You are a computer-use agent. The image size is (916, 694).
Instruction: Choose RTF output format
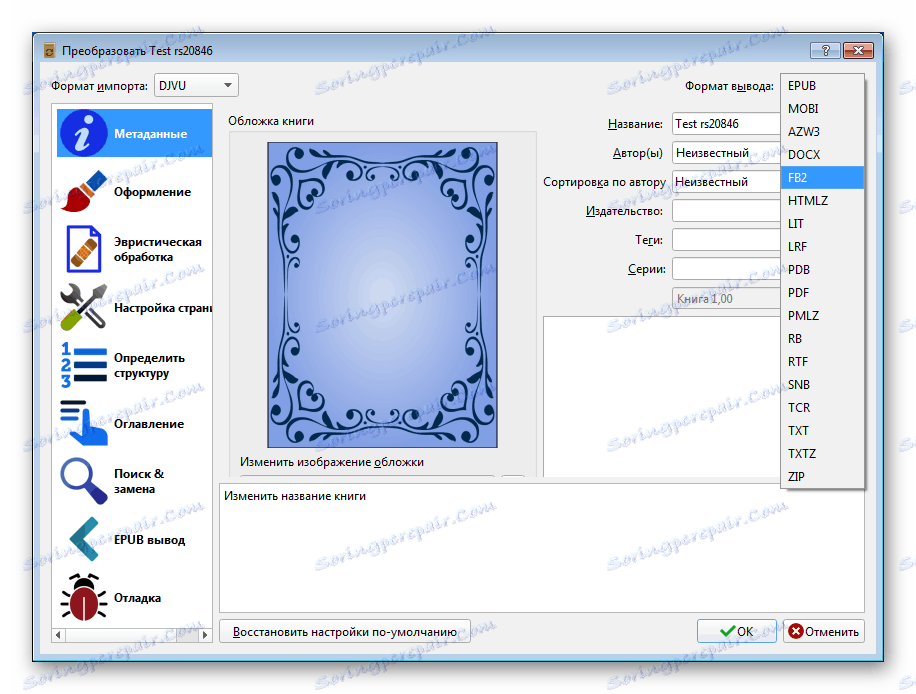coord(822,362)
